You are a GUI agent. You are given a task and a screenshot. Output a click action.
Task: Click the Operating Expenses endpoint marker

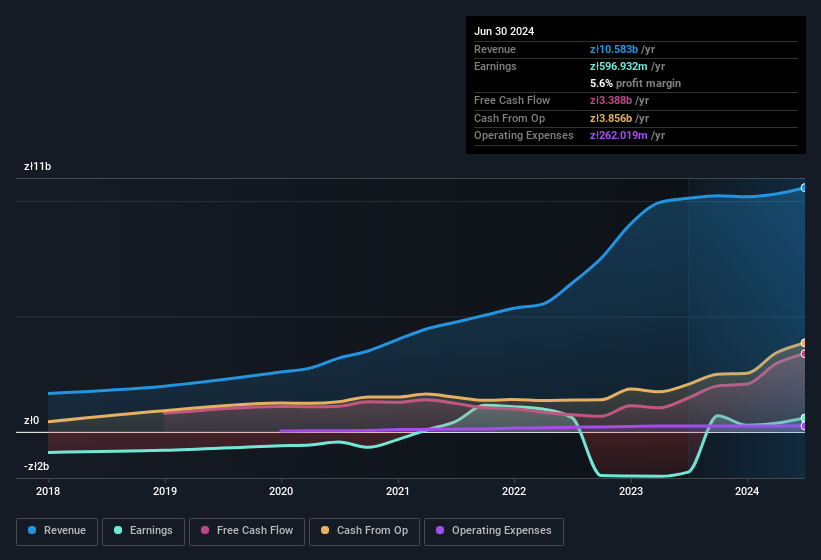coord(804,426)
